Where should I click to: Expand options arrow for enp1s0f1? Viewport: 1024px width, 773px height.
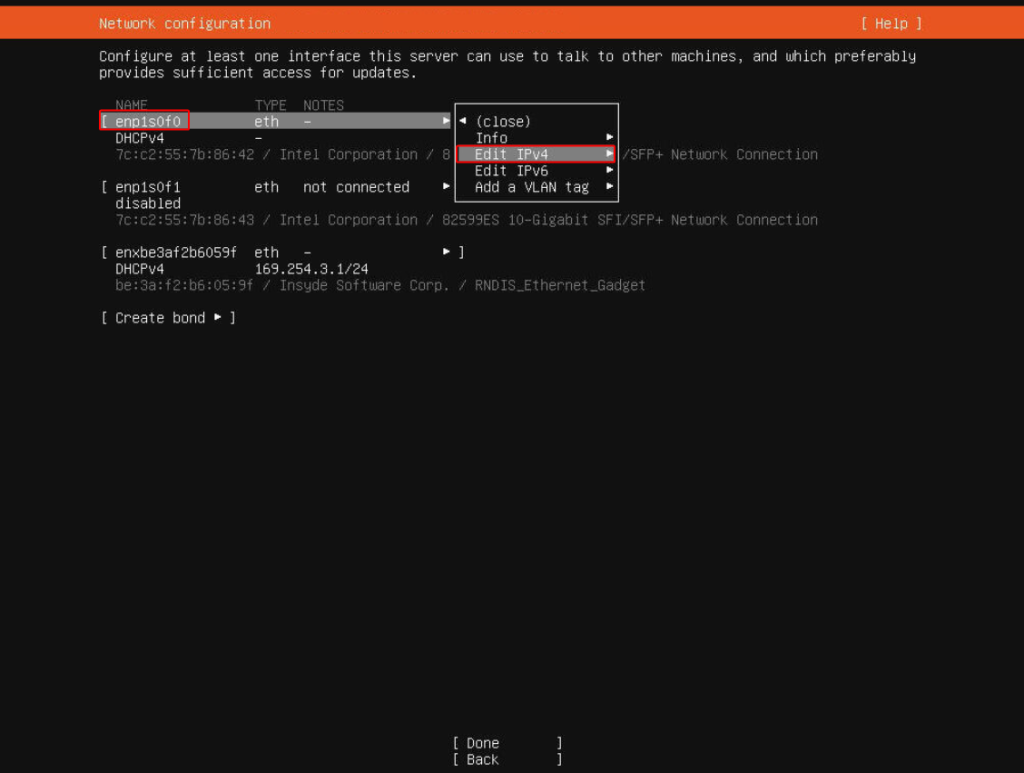[445, 187]
